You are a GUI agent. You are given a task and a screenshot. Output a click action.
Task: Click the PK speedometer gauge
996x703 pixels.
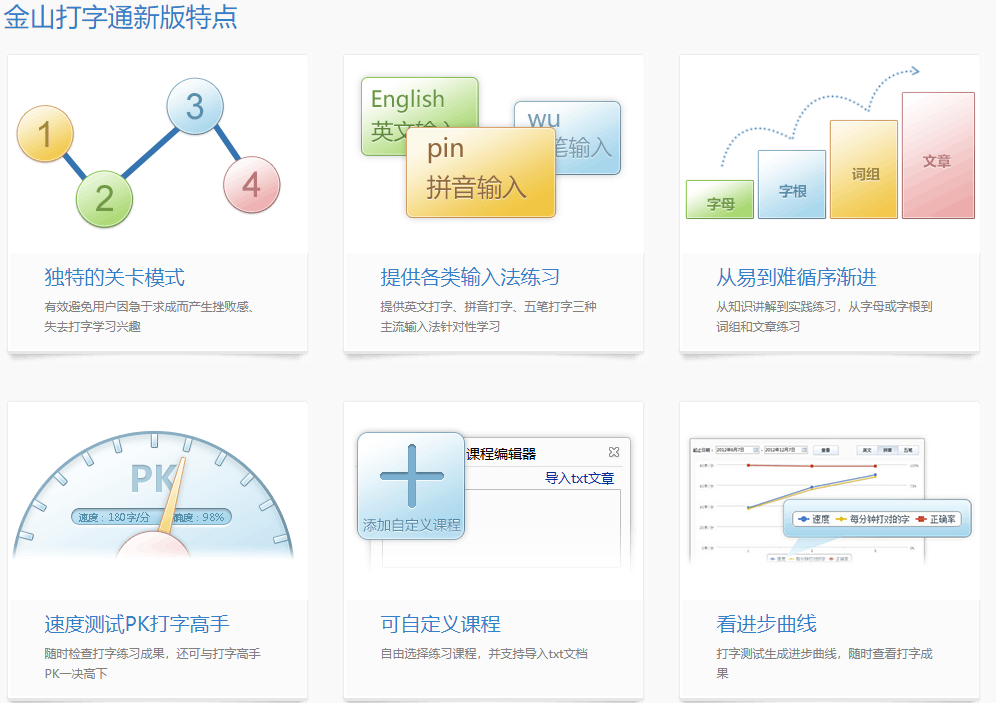(x=153, y=495)
